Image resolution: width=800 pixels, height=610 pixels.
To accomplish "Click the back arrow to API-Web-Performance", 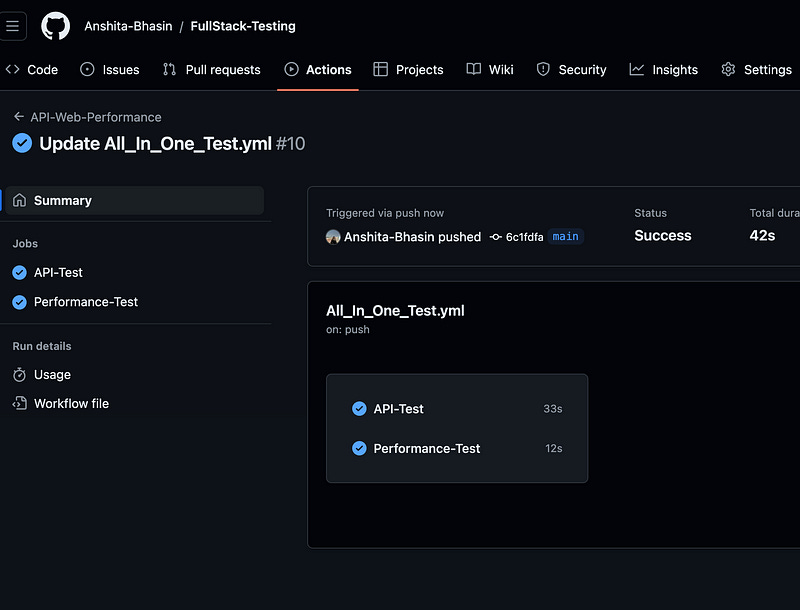I will click(18, 117).
